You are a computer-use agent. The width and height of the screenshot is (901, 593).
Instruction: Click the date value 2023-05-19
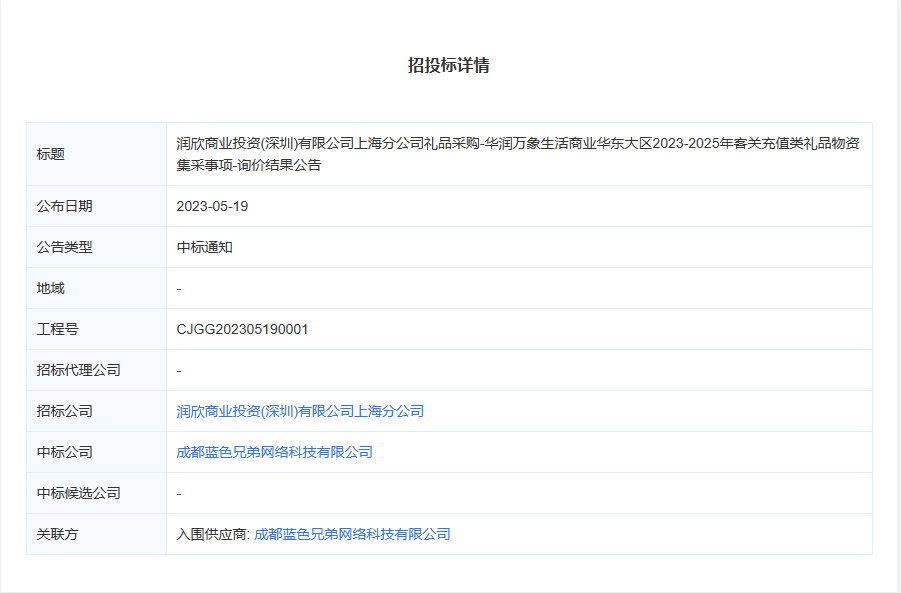click(212, 206)
